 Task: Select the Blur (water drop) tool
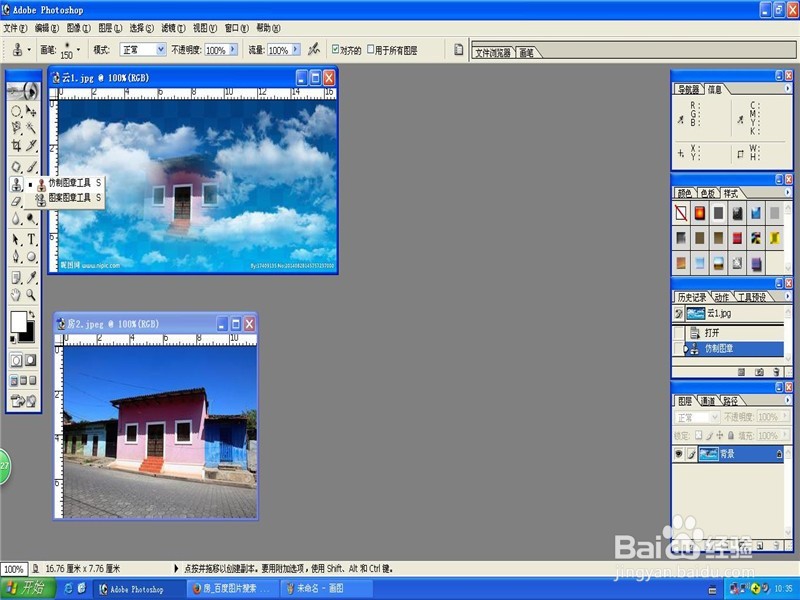pyautogui.click(x=16, y=219)
